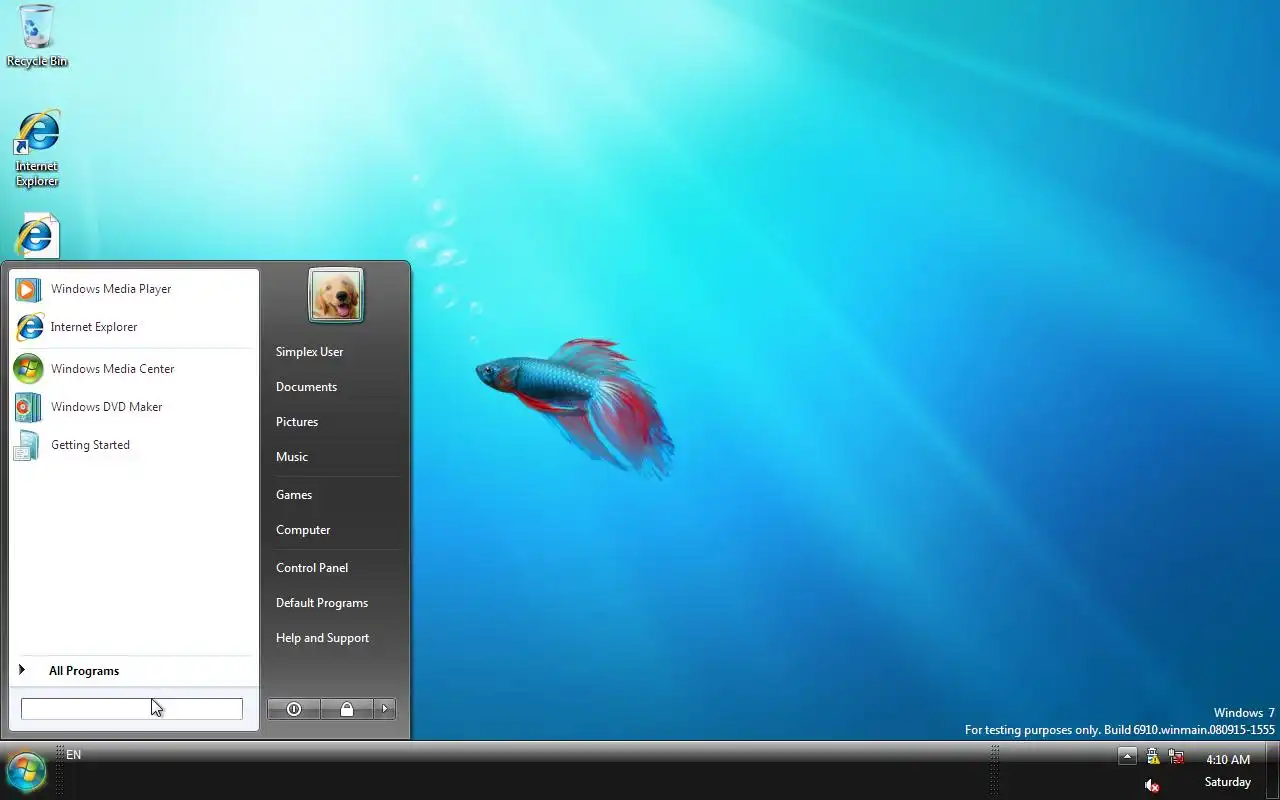Open Windows DVD Maker from Start menu
1280x800 pixels.
pyautogui.click(x=134, y=407)
